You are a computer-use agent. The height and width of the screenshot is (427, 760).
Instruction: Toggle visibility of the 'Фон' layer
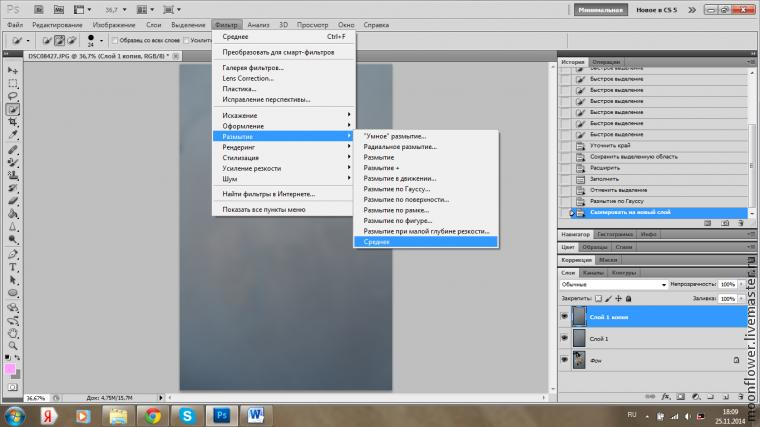564,360
